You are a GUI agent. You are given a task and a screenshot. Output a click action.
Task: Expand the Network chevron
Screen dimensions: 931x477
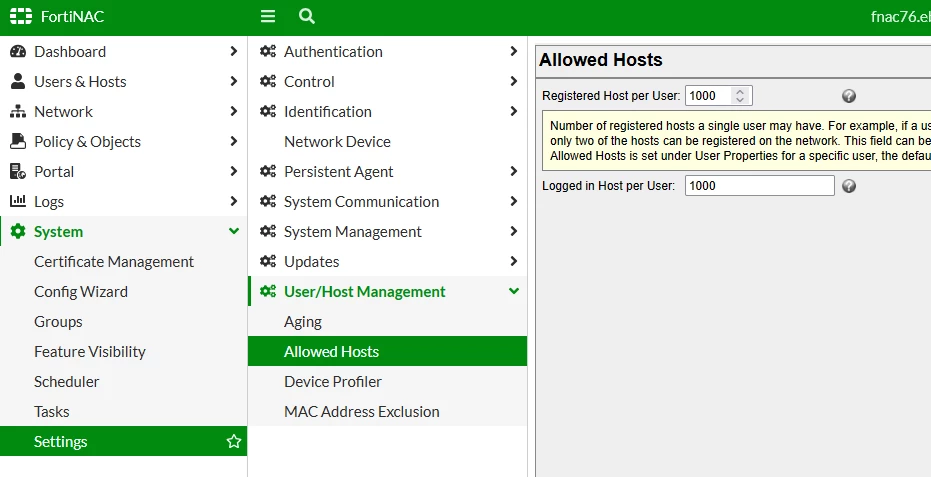pyautogui.click(x=233, y=112)
